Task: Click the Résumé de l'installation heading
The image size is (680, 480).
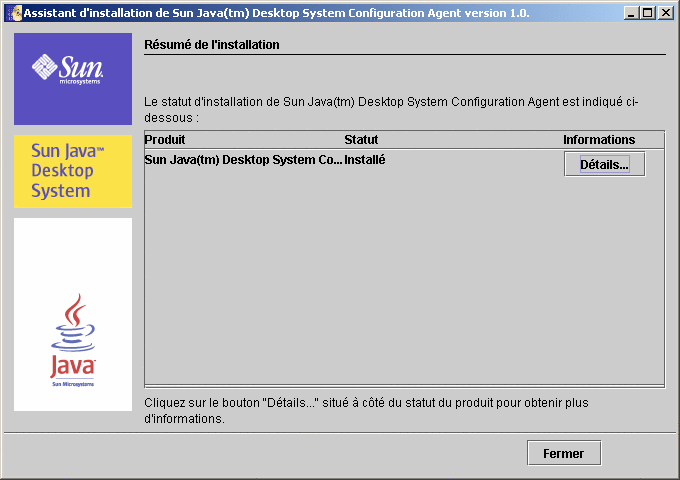Action: tap(212, 45)
